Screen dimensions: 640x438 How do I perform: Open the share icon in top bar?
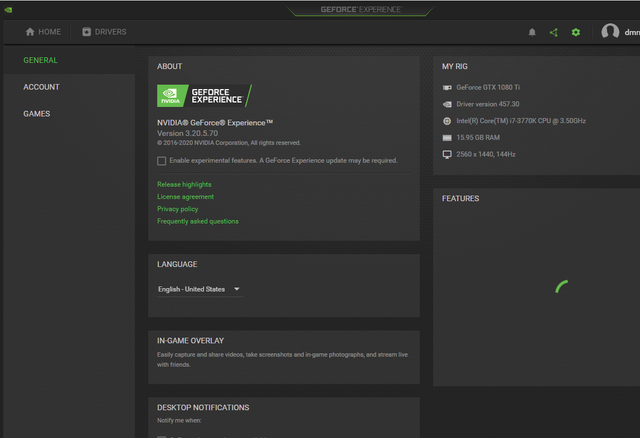point(554,32)
